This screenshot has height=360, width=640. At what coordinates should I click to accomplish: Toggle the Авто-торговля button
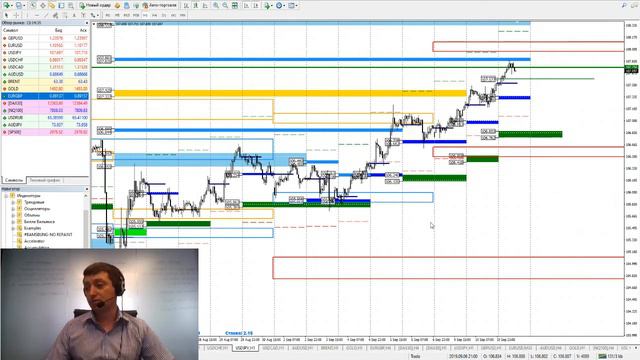pyautogui.click(x=159, y=5)
